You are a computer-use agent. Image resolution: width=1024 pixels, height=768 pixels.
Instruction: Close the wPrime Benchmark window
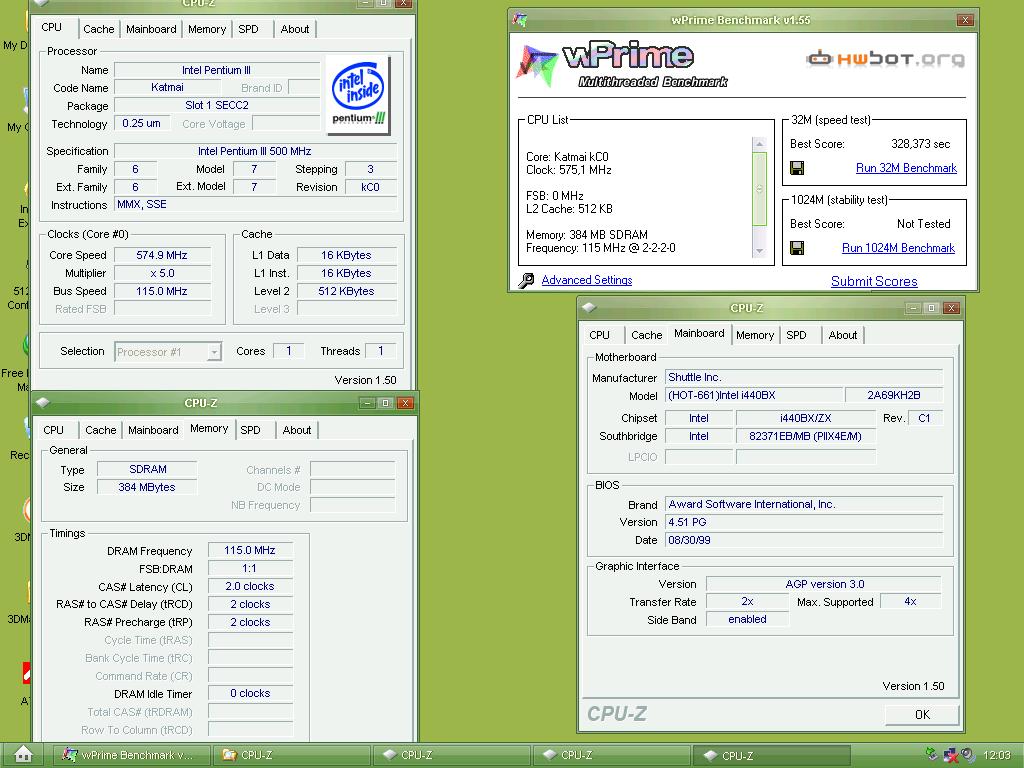pyautogui.click(x=965, y=20)
